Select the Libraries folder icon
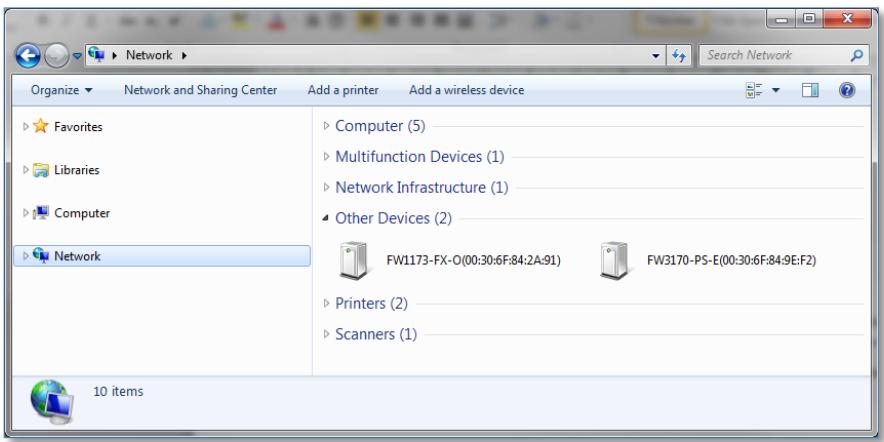 [41, 170]
